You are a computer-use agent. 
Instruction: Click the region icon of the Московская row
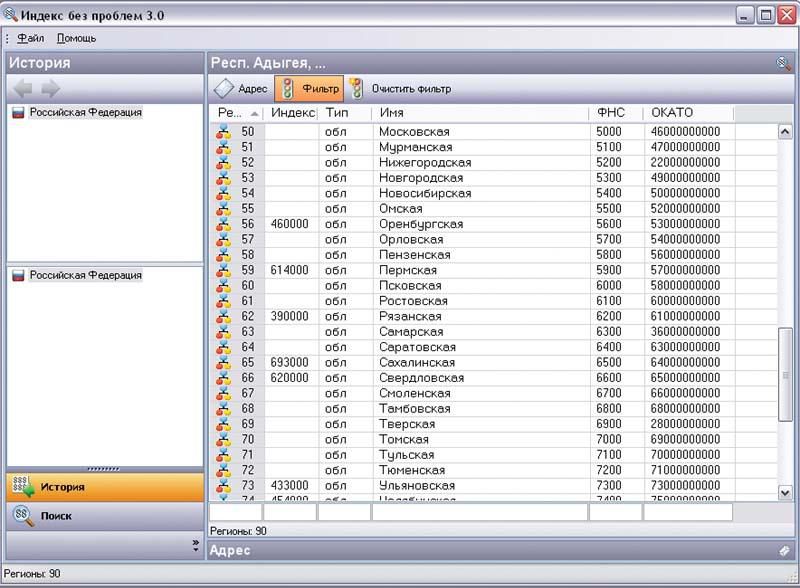point(223,132)
